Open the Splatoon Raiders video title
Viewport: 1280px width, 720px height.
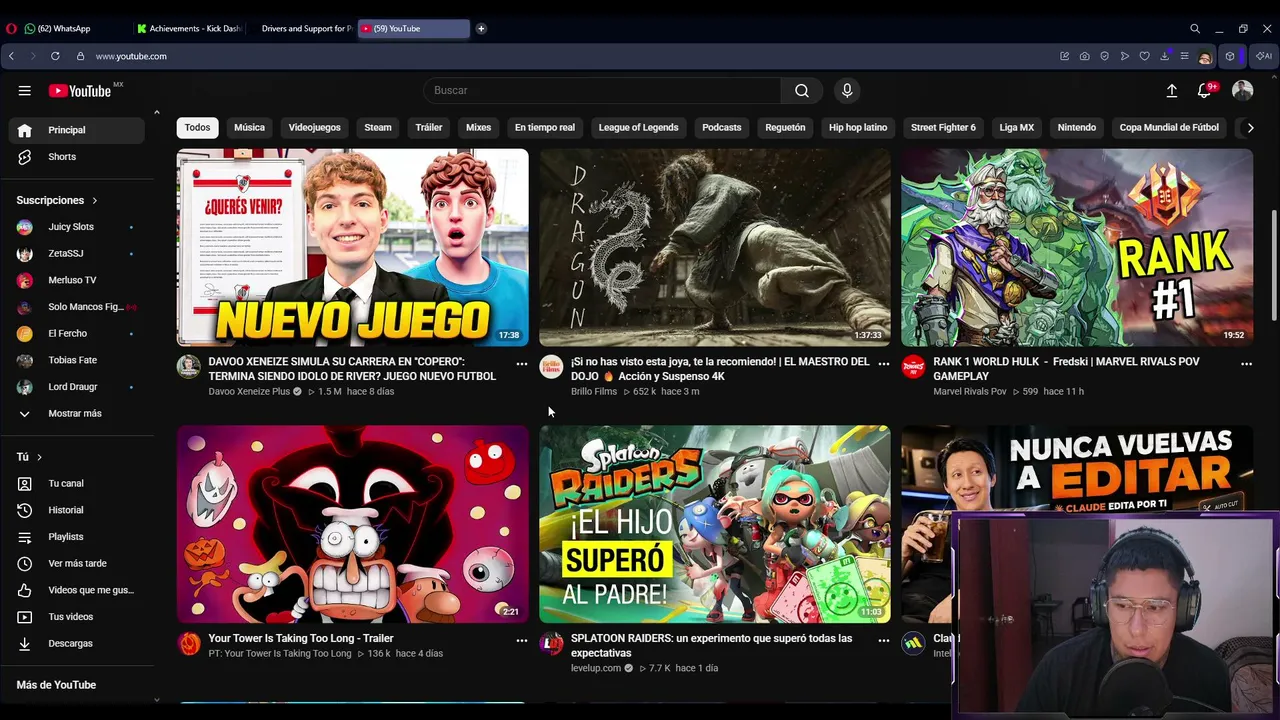(x=711, y=646)
